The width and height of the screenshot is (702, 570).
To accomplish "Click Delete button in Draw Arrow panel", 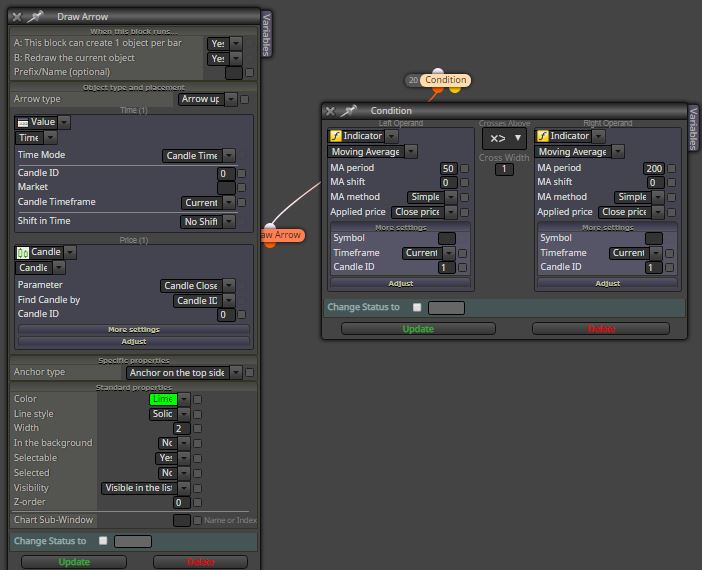I will [x=200, y=561].
